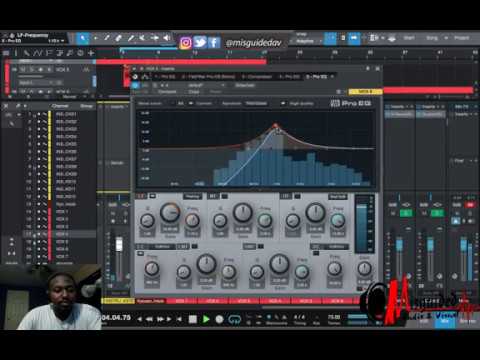Switch to FabFilter Pro-DS plugin tab
The height and width of the screenshot is (360, 480).
[x=208, y=77]
